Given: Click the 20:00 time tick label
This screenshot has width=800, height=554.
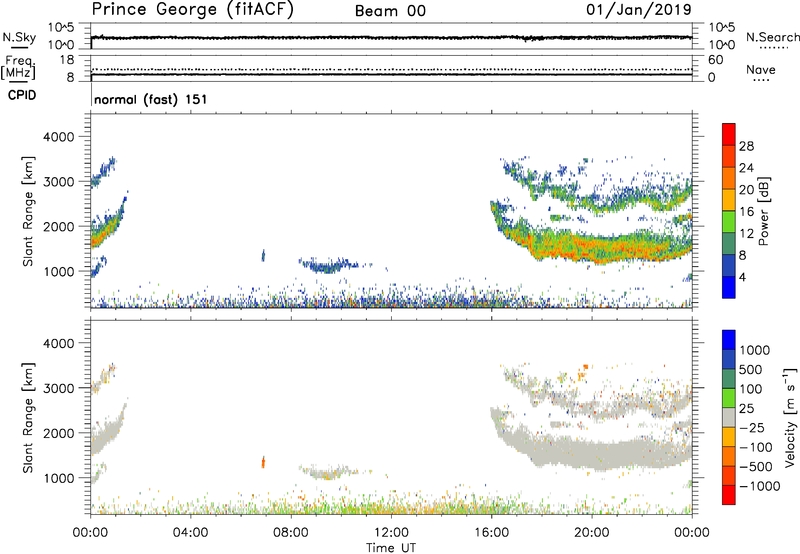Looking at the screenshot, I should click(592, 533).
